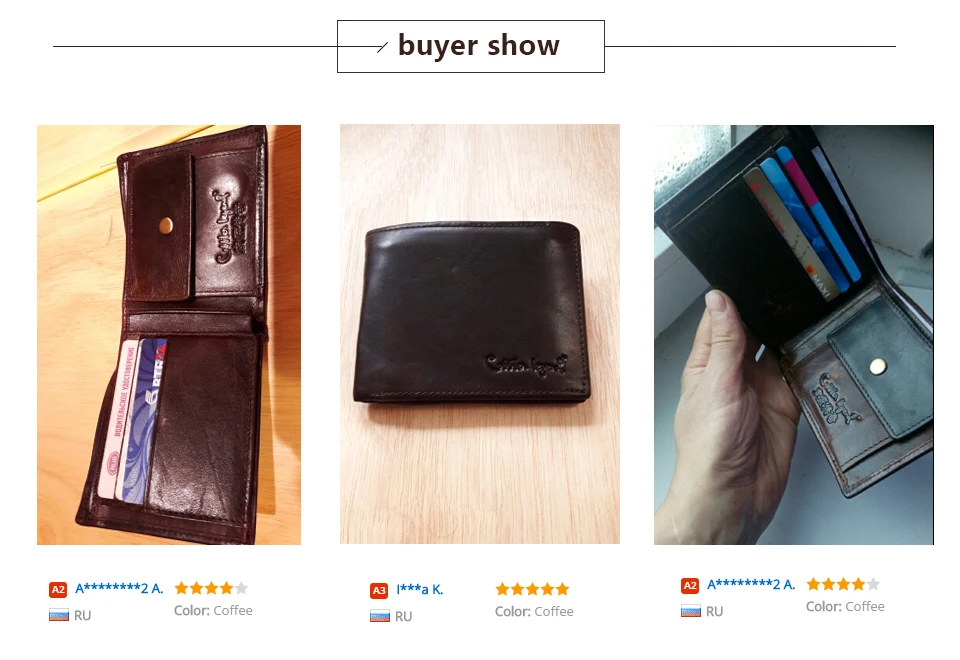Click RU country label under middle review
The image size is (960, 660).
tap(403, 617)
